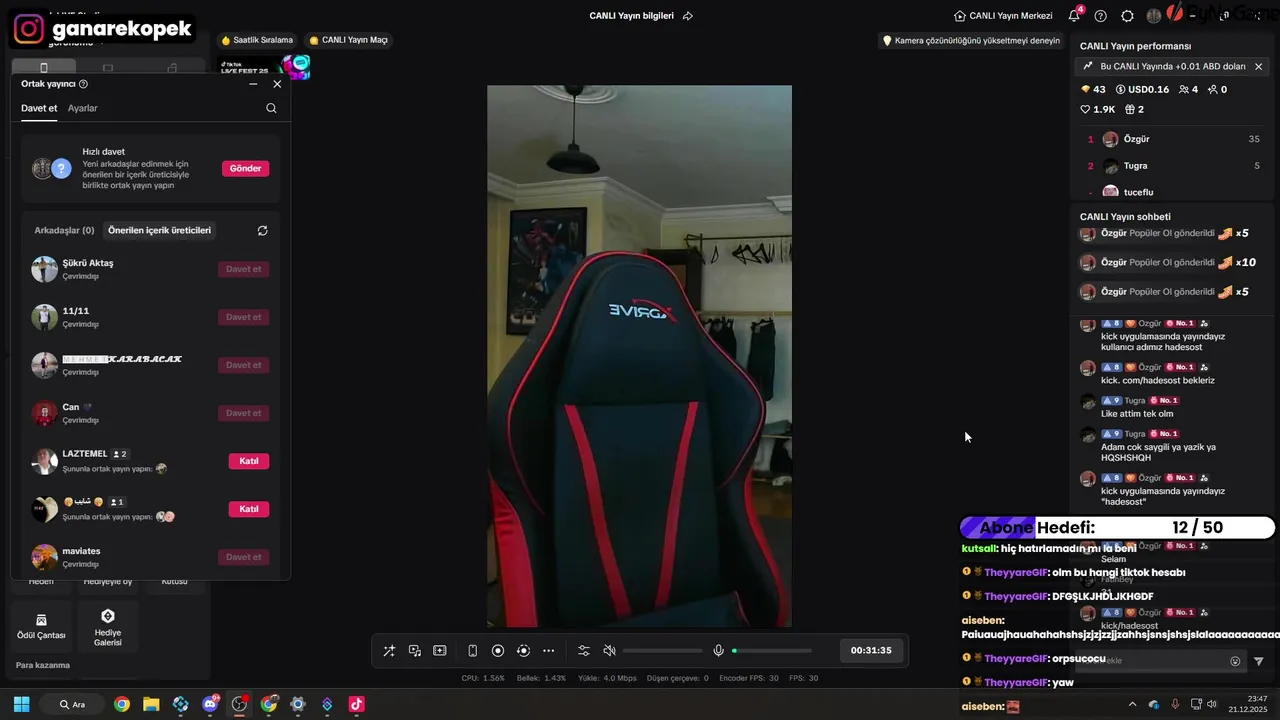Viewport: 1280px width, 720px height.
Task: Click the replay clip capture icon
Action: point(523,650)
